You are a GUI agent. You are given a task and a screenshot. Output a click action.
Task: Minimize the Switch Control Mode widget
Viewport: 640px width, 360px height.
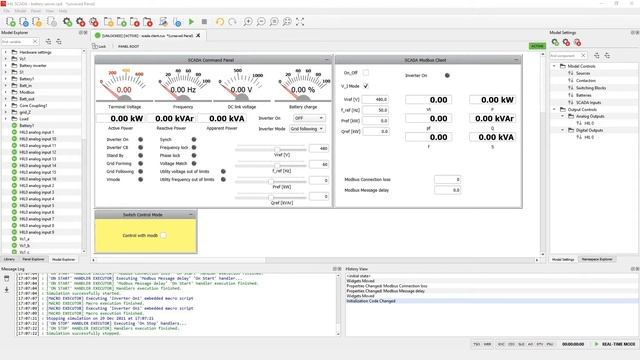191,214
